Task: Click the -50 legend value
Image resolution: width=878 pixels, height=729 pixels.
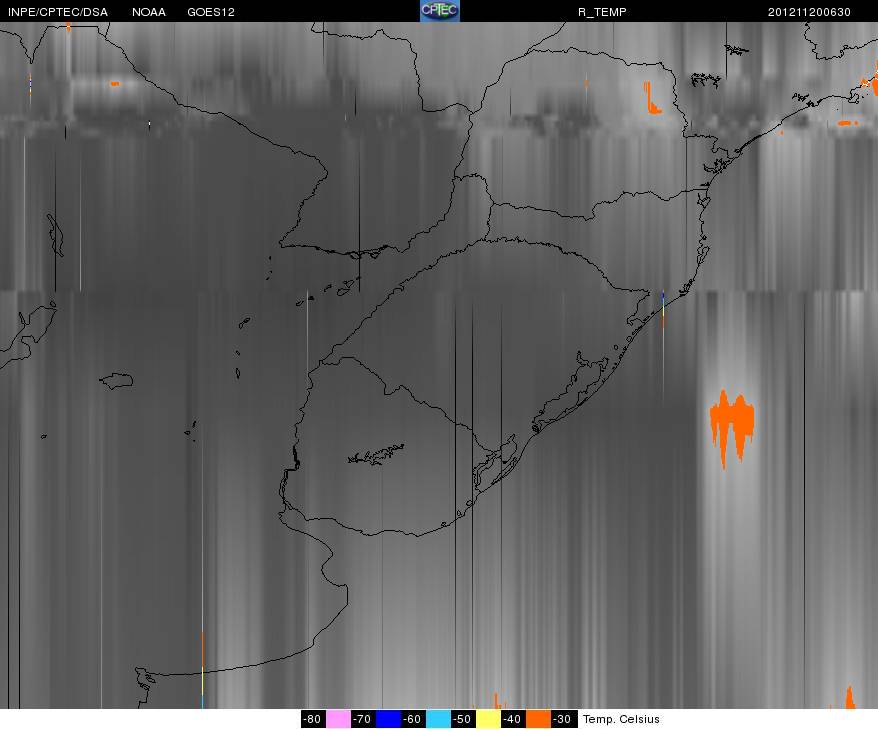Action: point(463,719)
